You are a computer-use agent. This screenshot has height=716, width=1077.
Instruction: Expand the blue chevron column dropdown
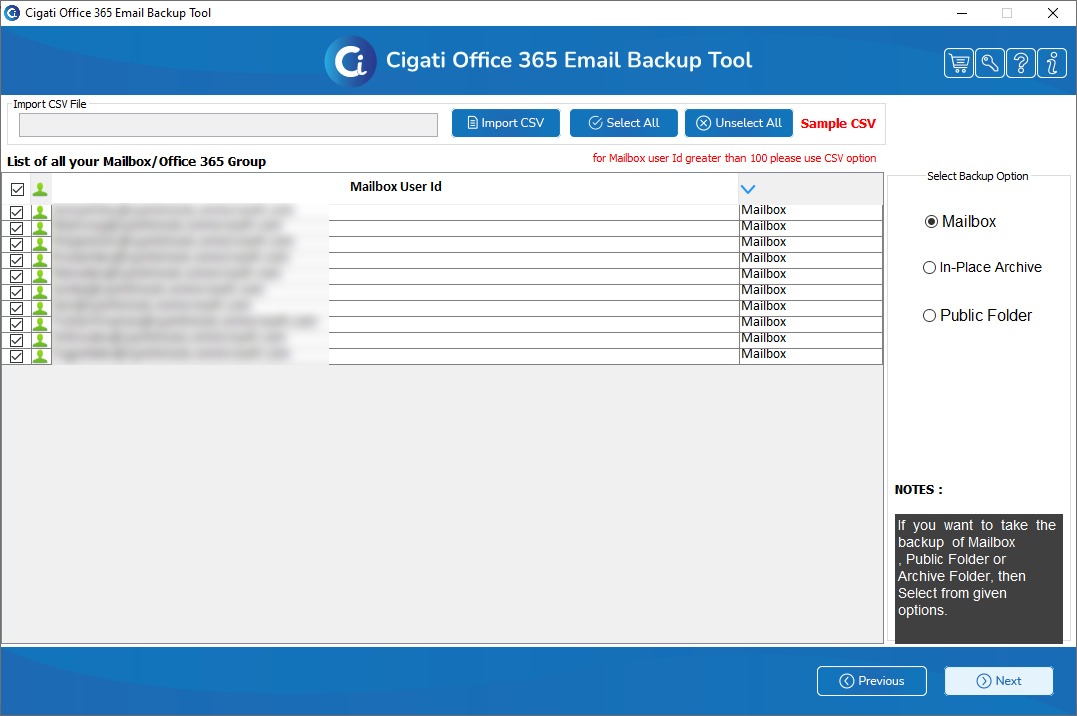pos(748,189)
